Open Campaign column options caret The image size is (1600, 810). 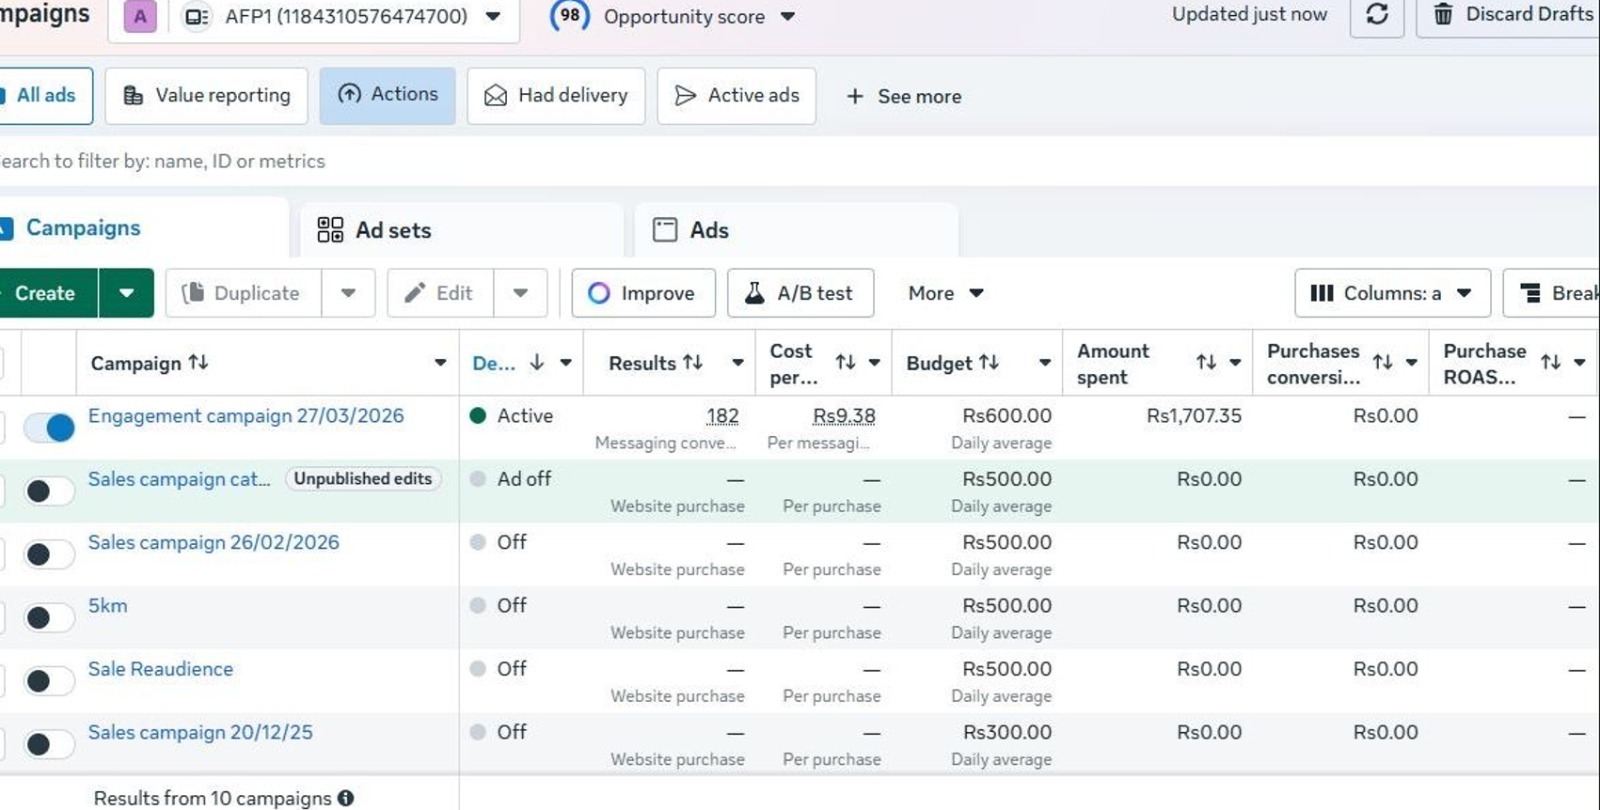(x=440, y=363)
